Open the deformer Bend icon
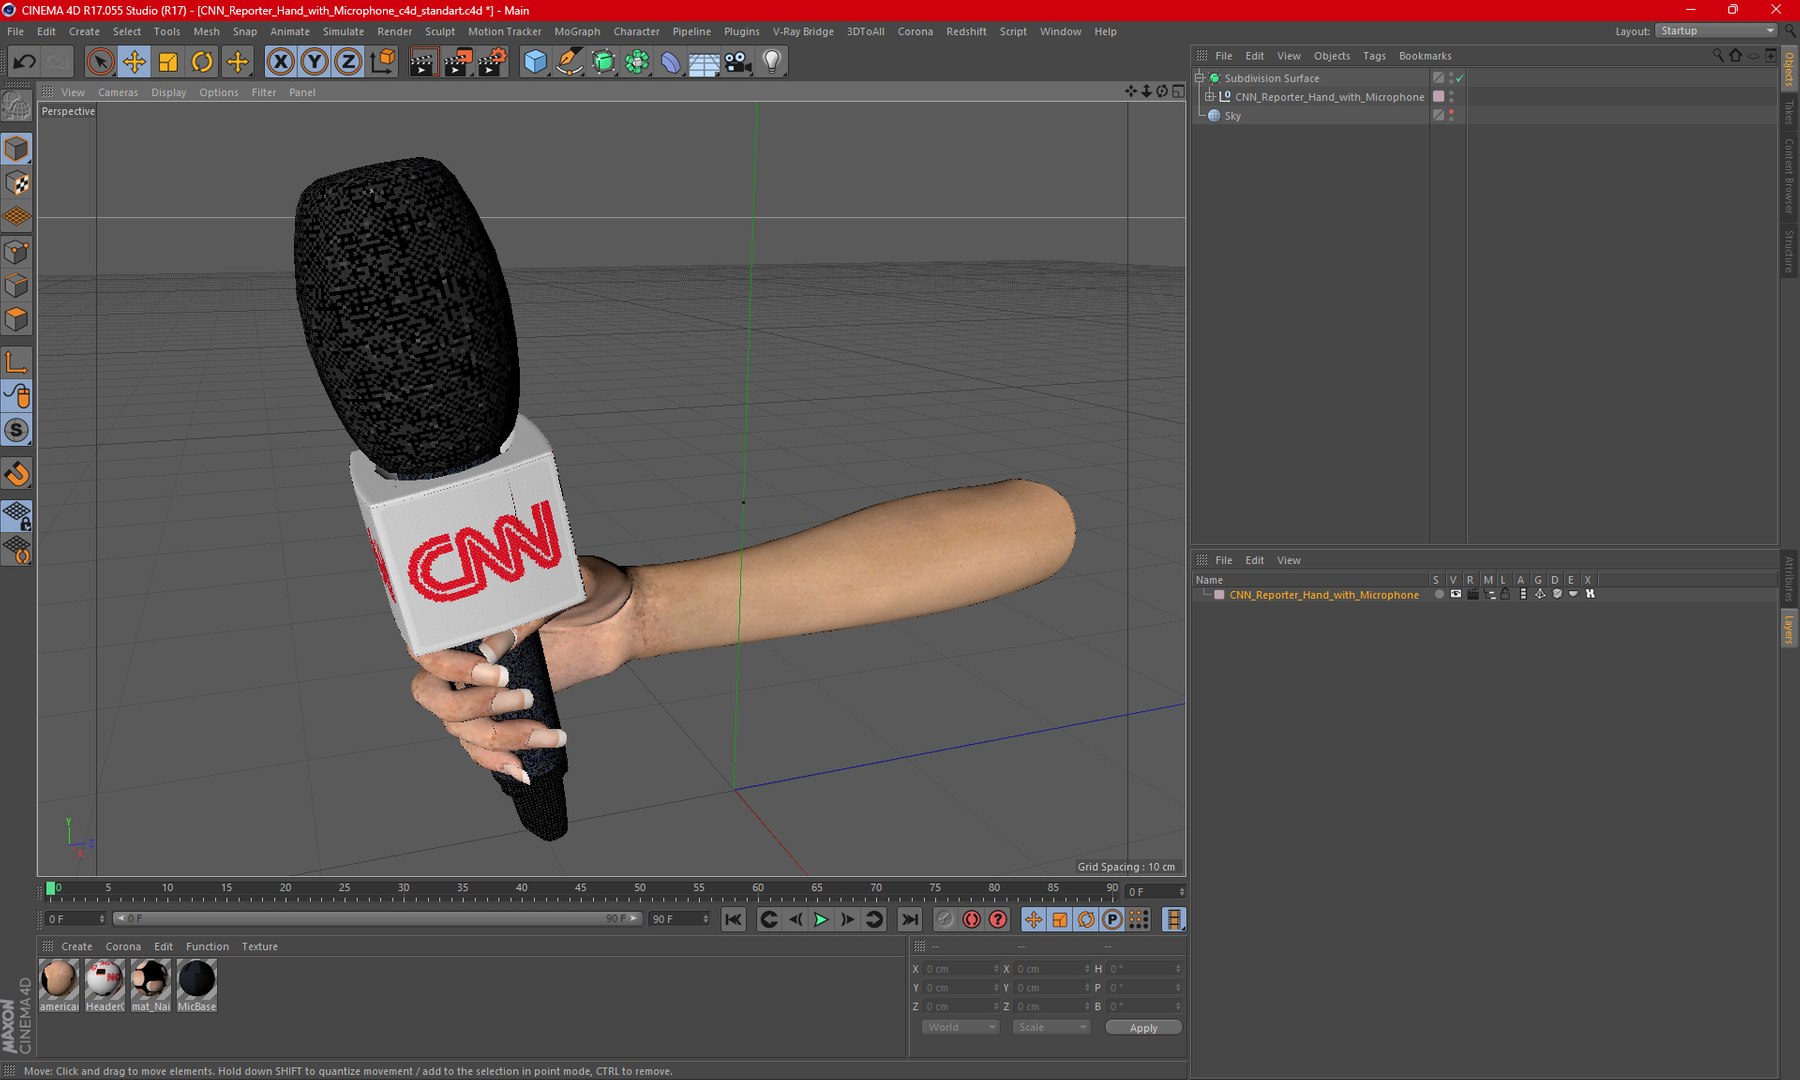Viewport: 1800px width, 1080px height. coord(671,62)
